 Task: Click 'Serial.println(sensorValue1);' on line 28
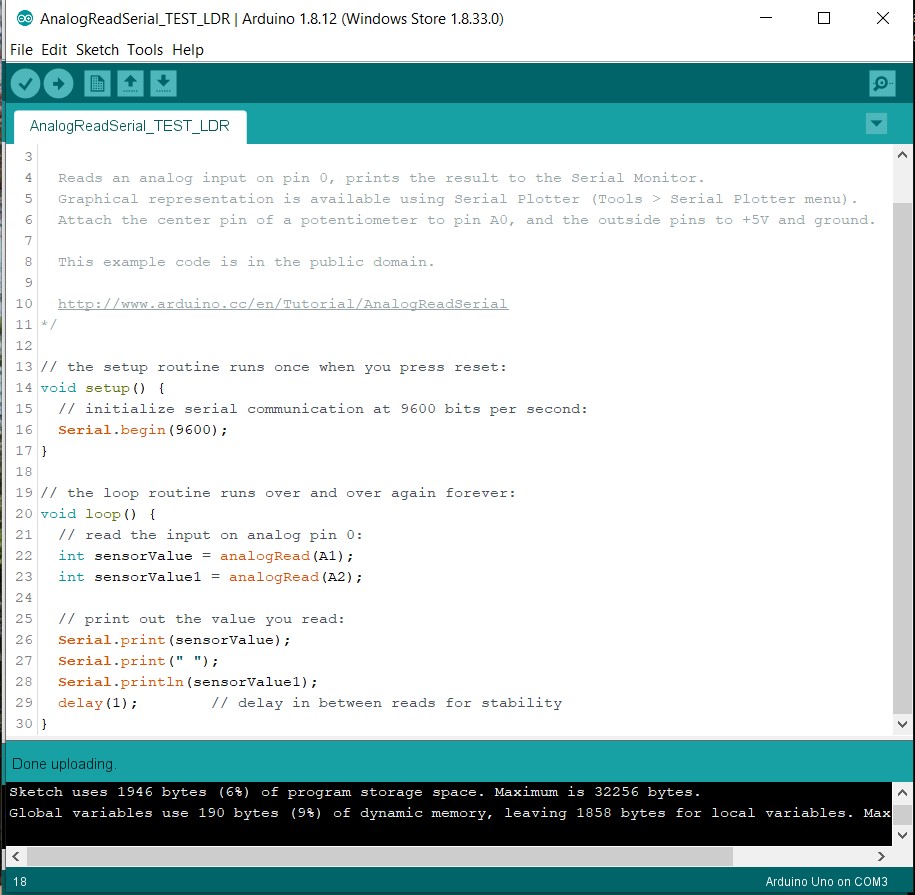pos(188,682)
